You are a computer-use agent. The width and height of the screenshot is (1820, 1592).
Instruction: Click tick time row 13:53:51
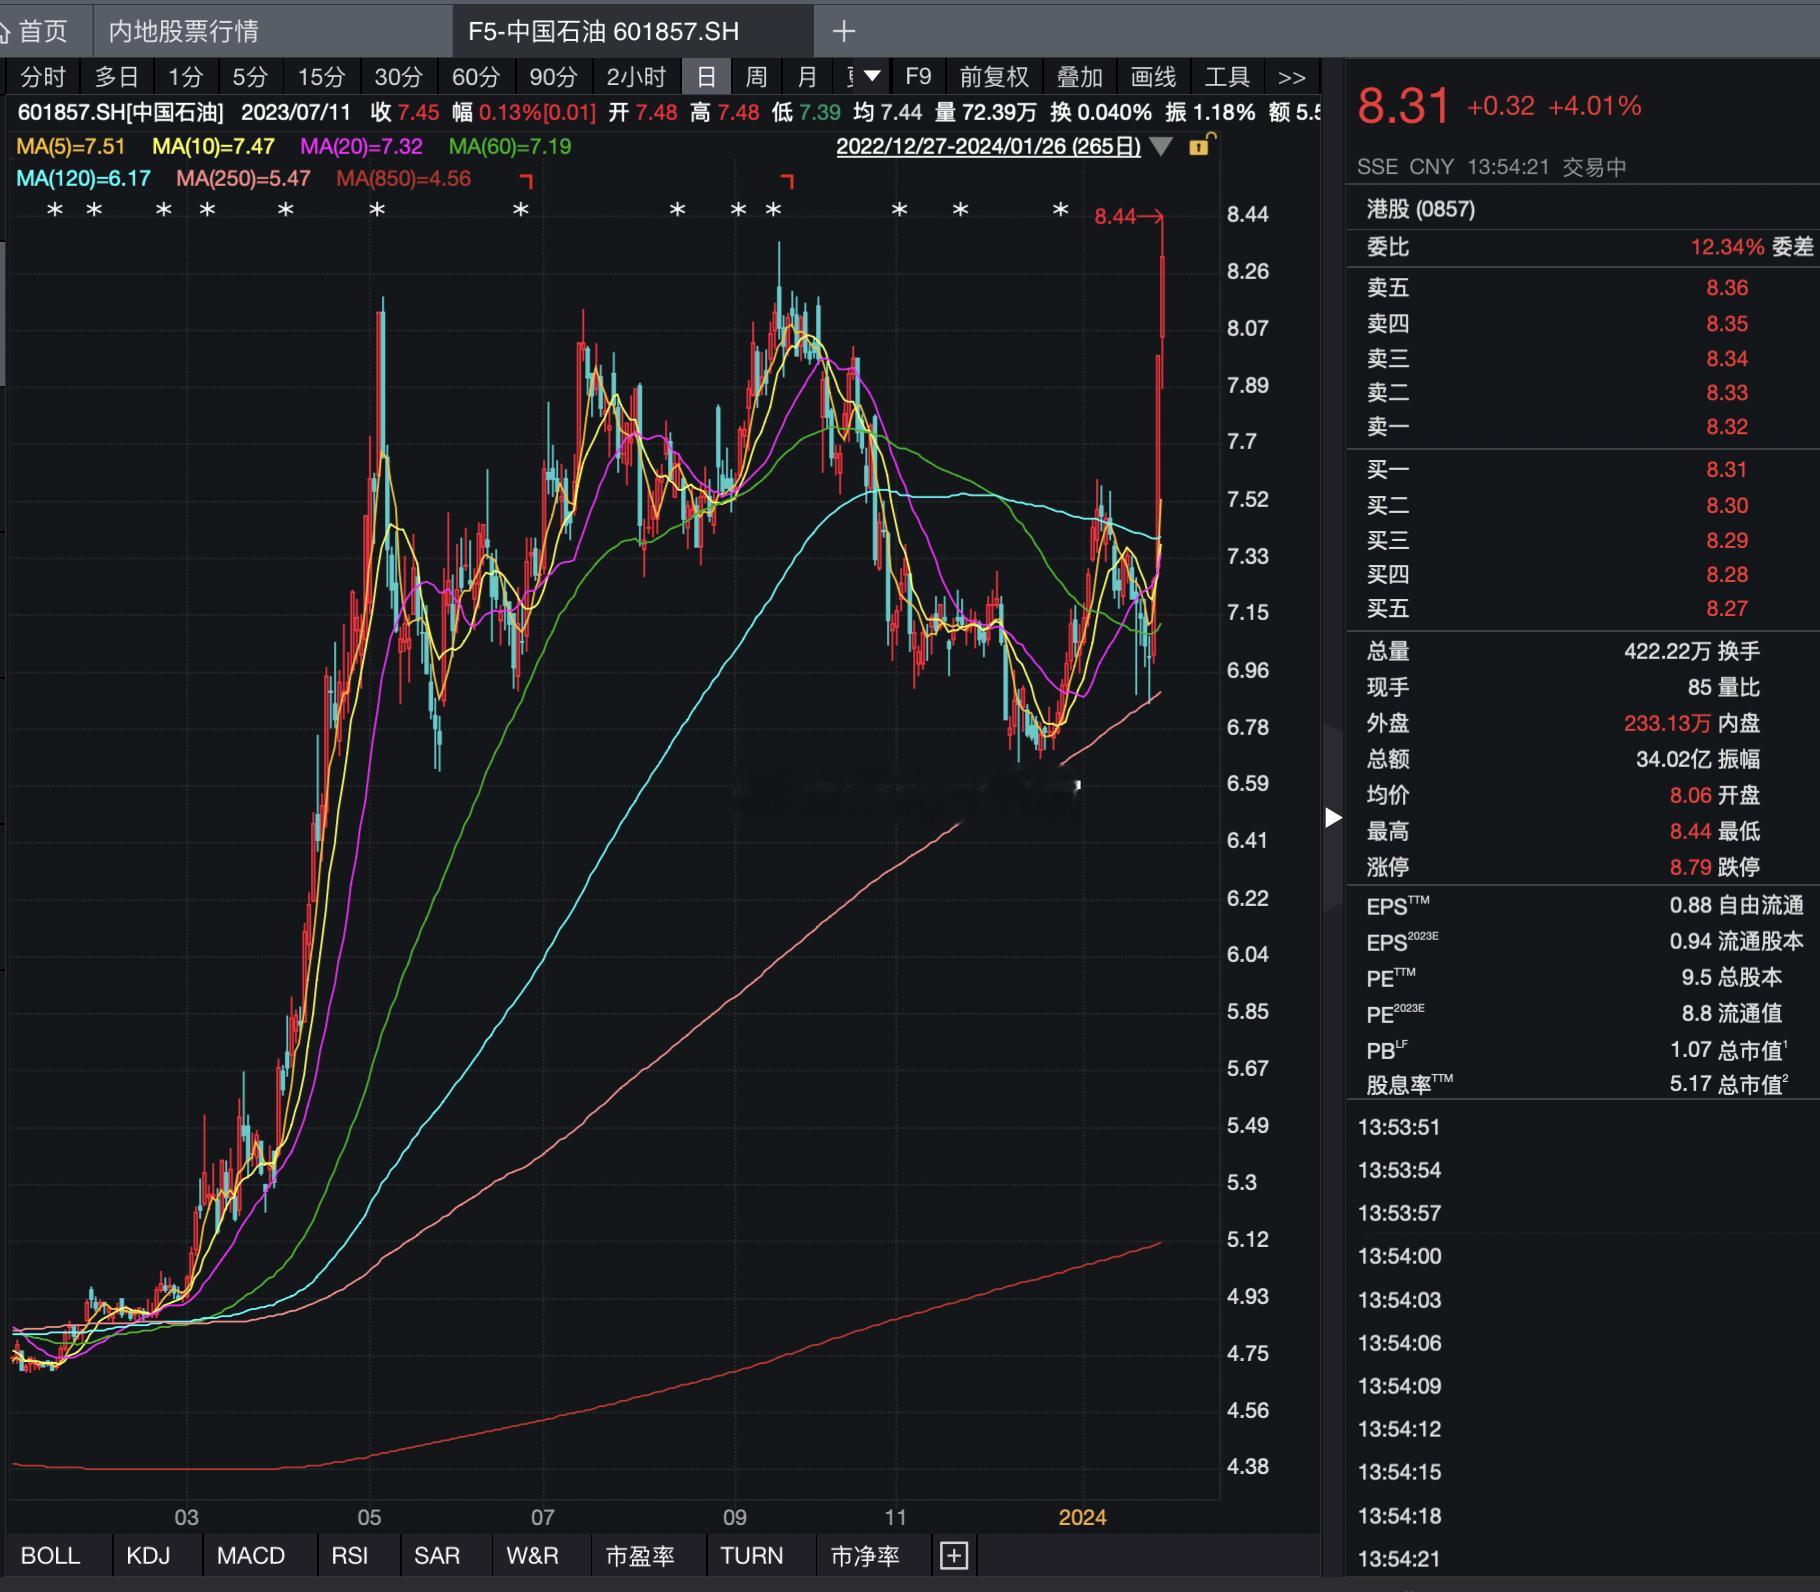click(x=1399, y=1127)
